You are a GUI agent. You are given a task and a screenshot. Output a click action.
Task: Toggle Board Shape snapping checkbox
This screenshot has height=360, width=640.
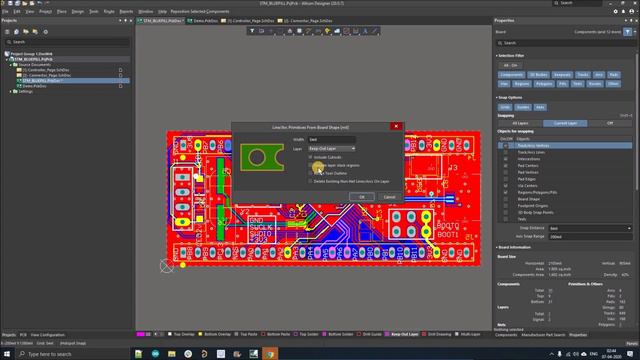pos(506,199)
